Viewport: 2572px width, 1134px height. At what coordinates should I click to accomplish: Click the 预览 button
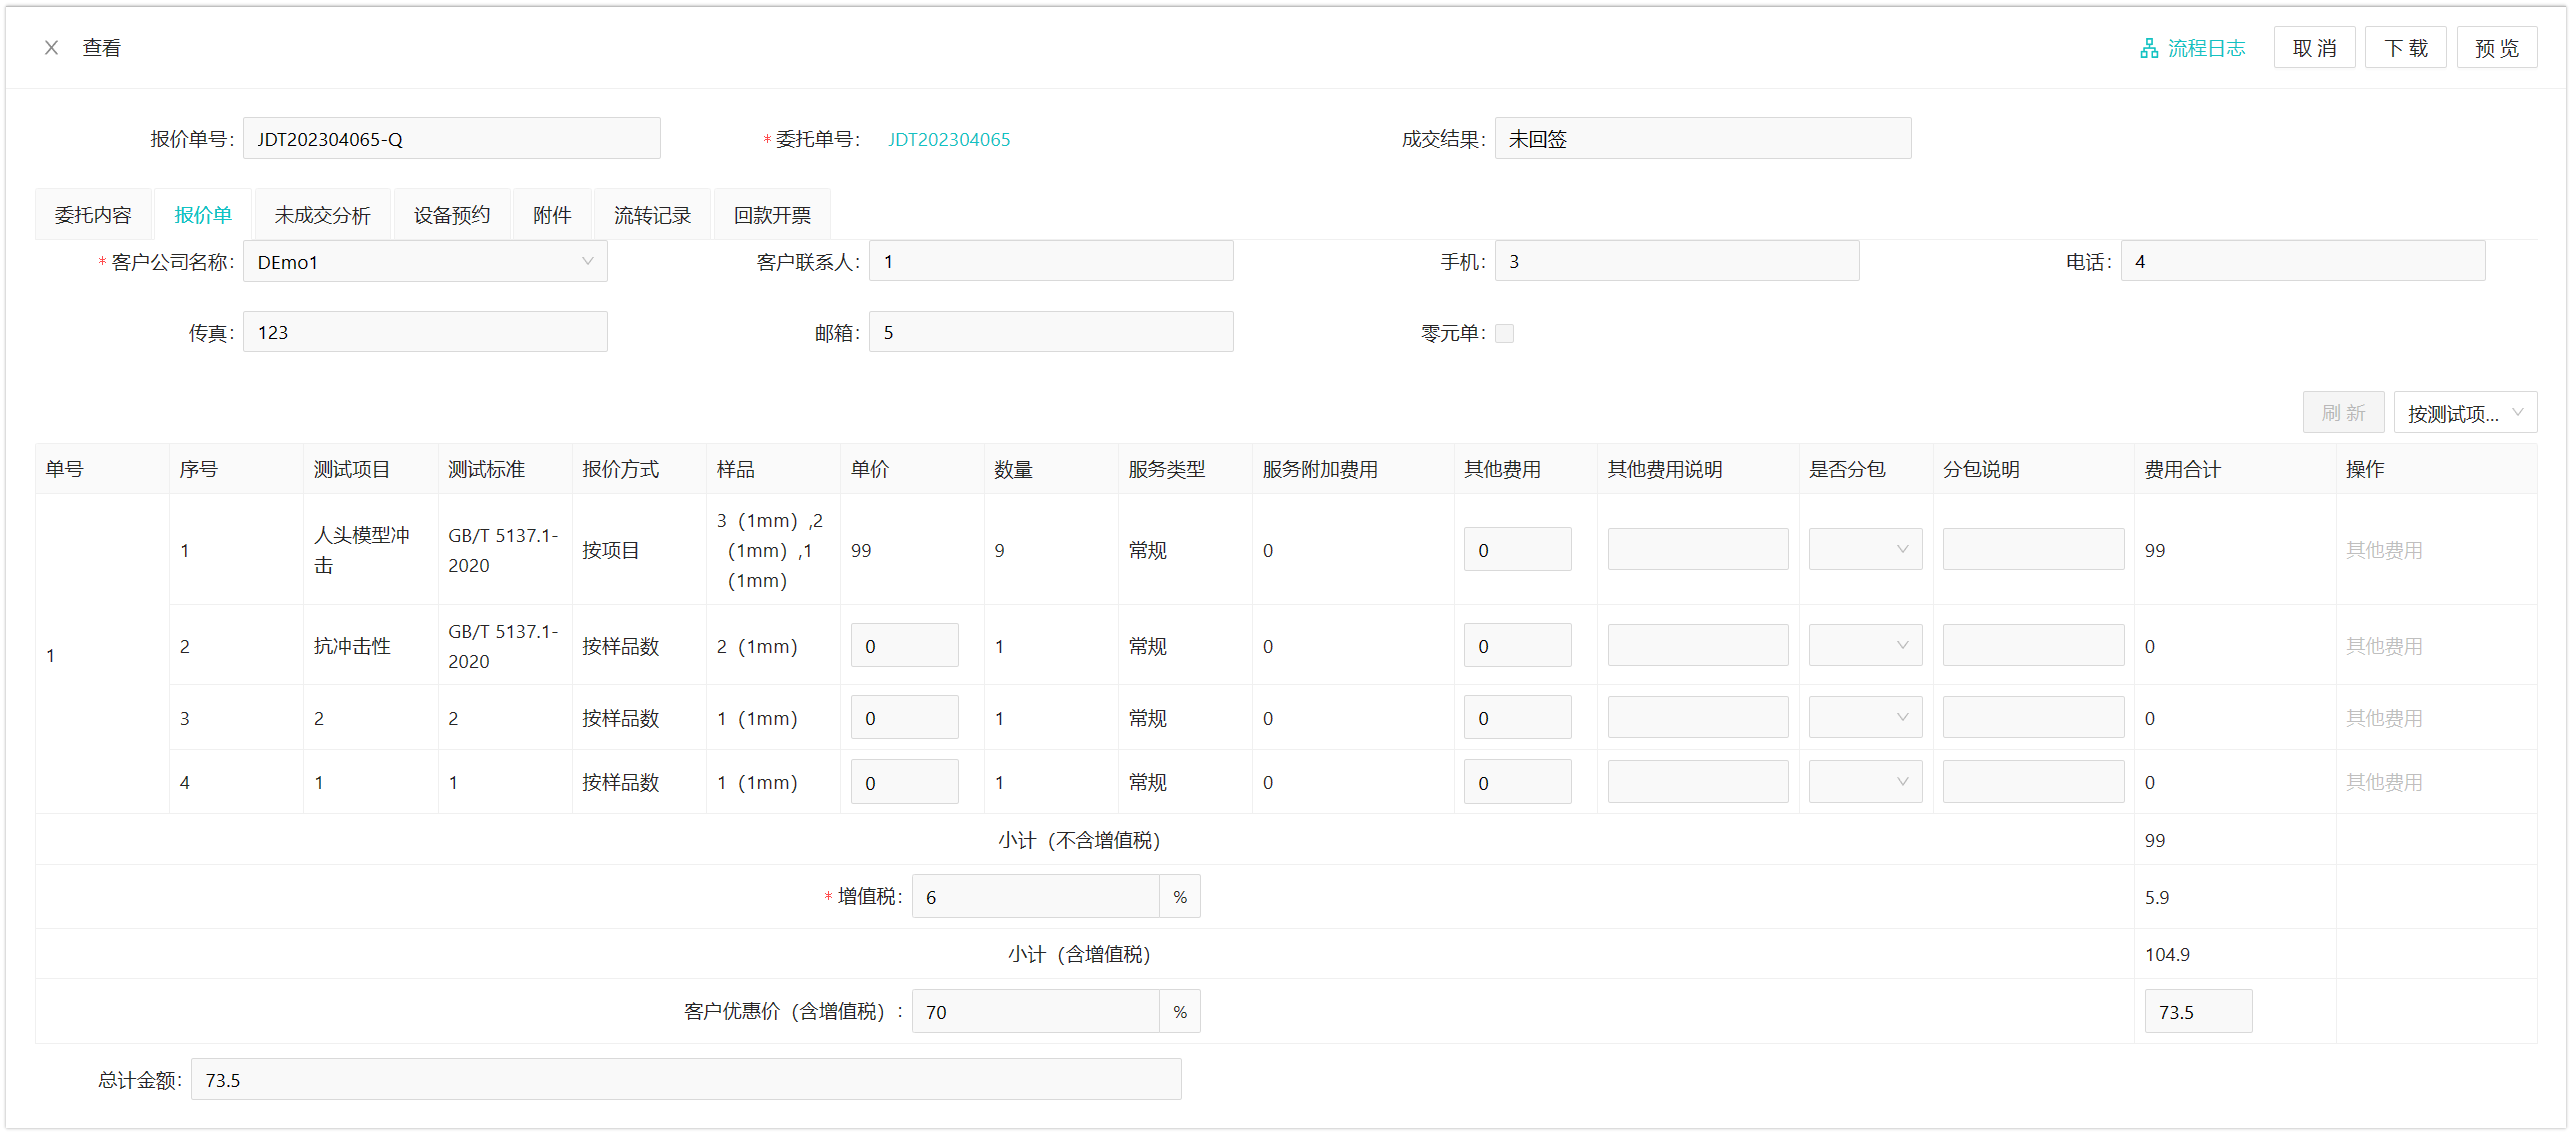tap(2496, 48)
